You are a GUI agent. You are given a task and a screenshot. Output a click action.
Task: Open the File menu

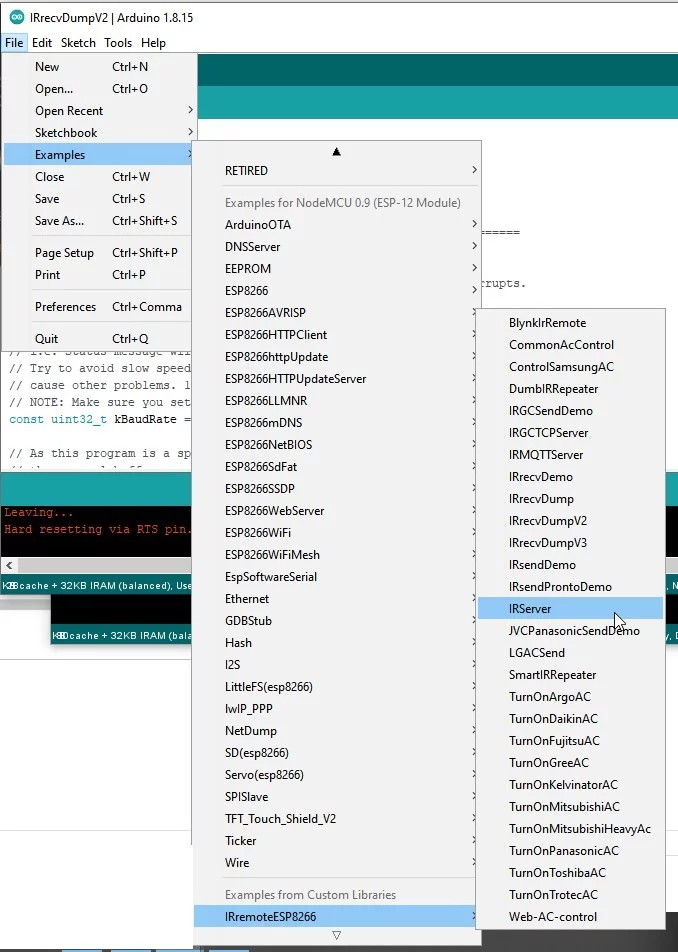click(x=14, y=42)
